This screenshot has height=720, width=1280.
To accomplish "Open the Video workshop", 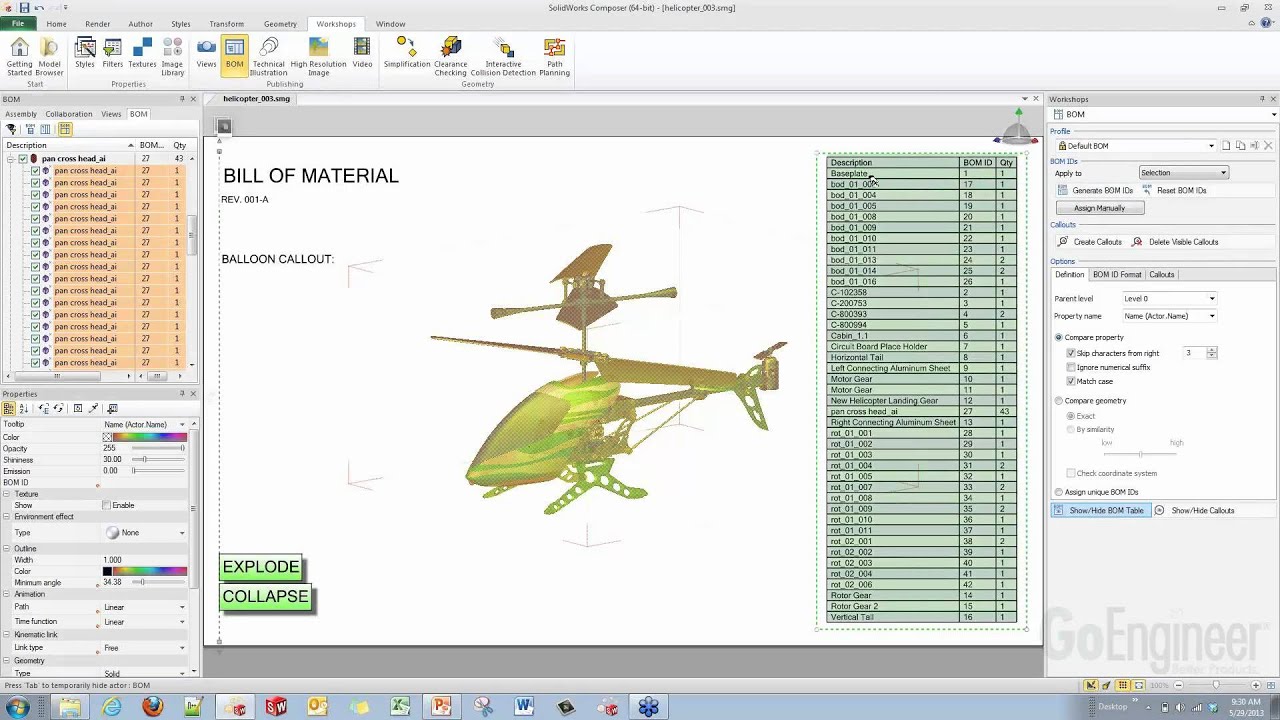I will pos(362,54).
